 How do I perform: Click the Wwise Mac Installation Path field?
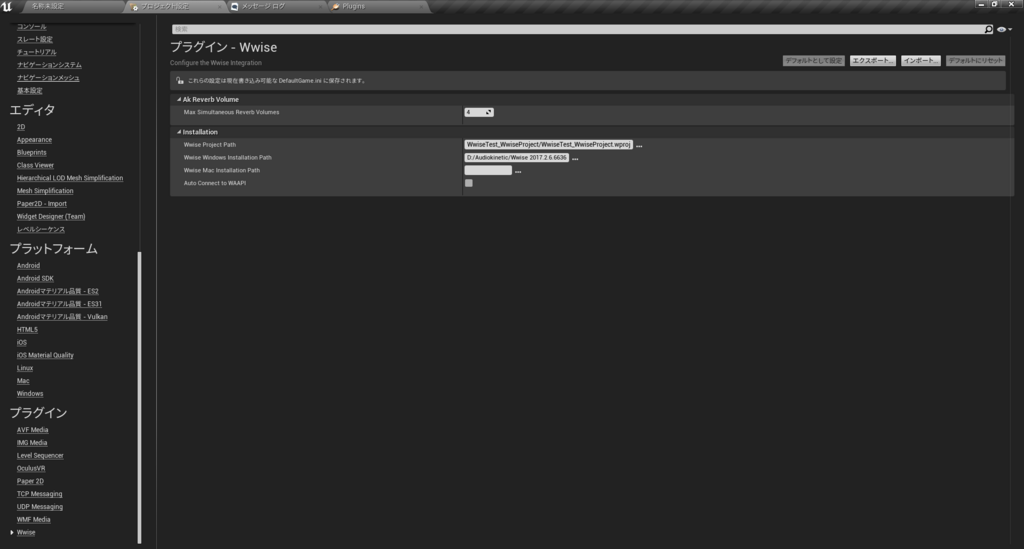488,170
